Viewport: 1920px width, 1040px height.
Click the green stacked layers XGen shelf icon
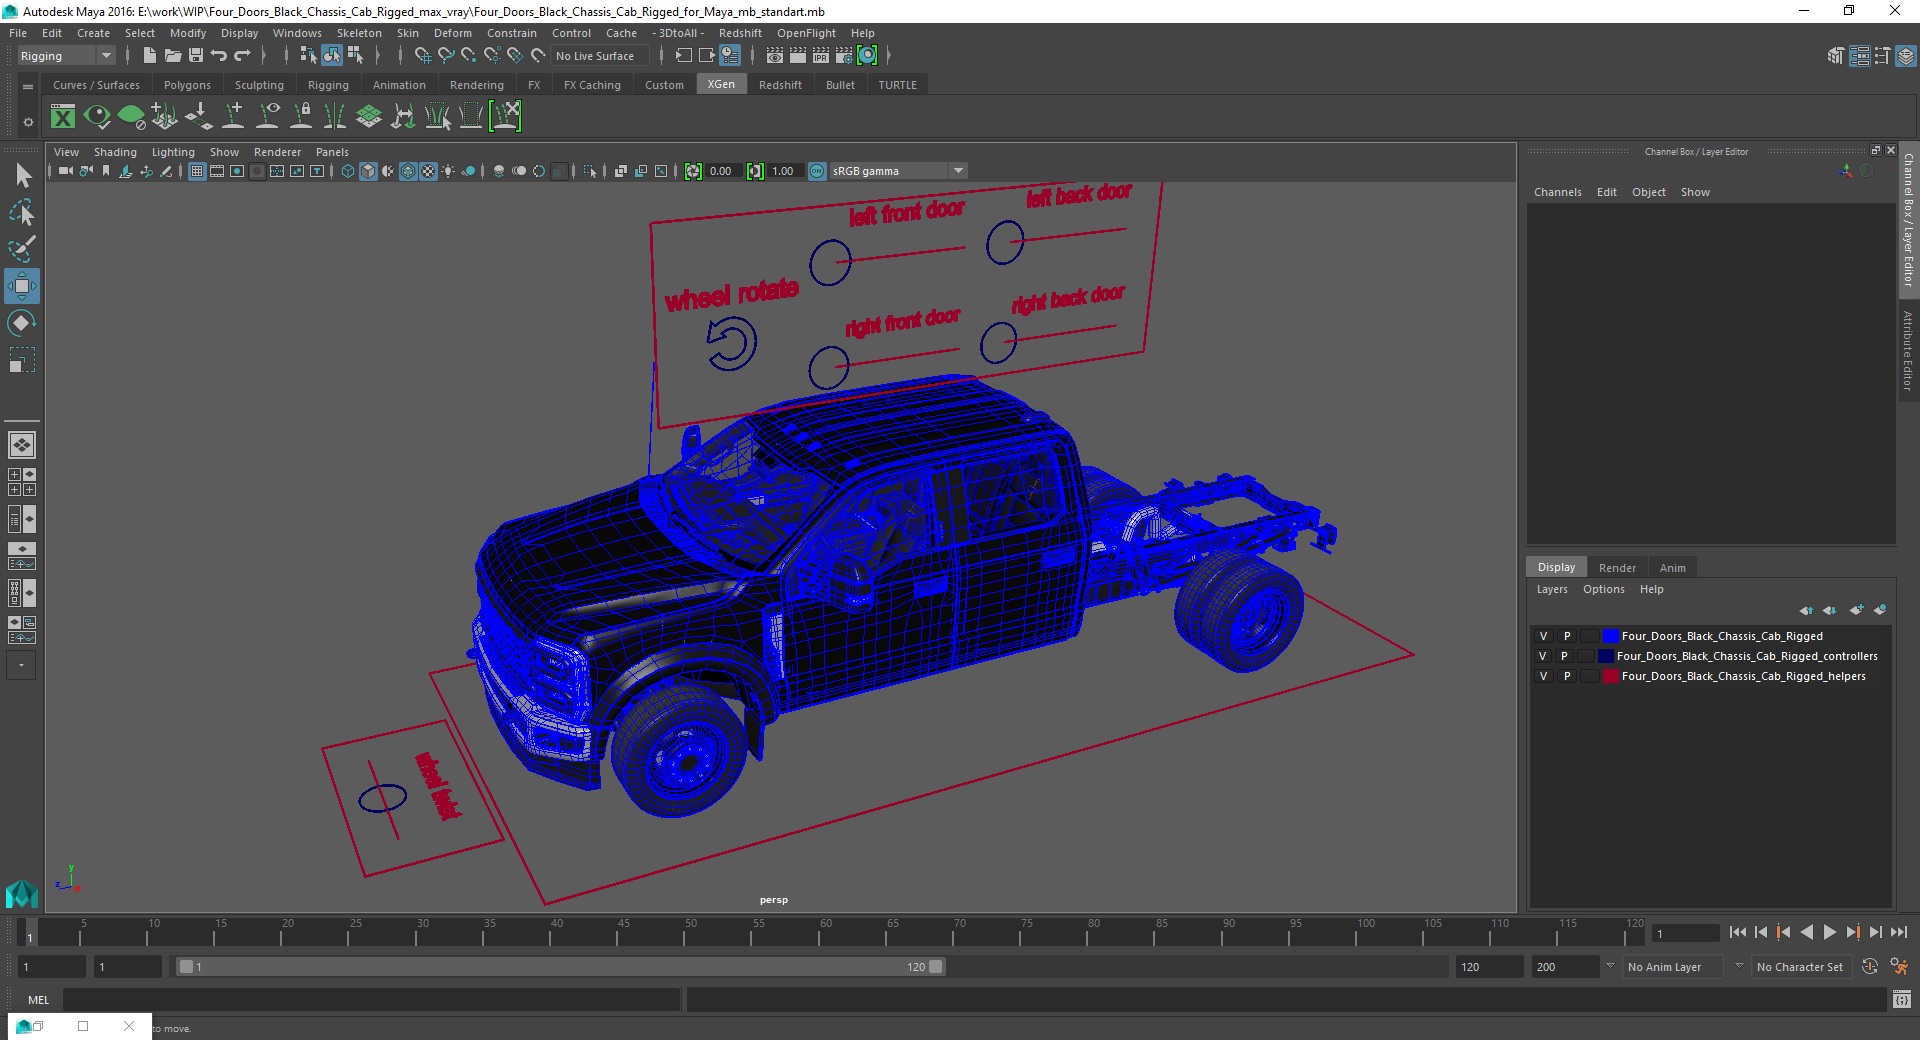[369, 117]
